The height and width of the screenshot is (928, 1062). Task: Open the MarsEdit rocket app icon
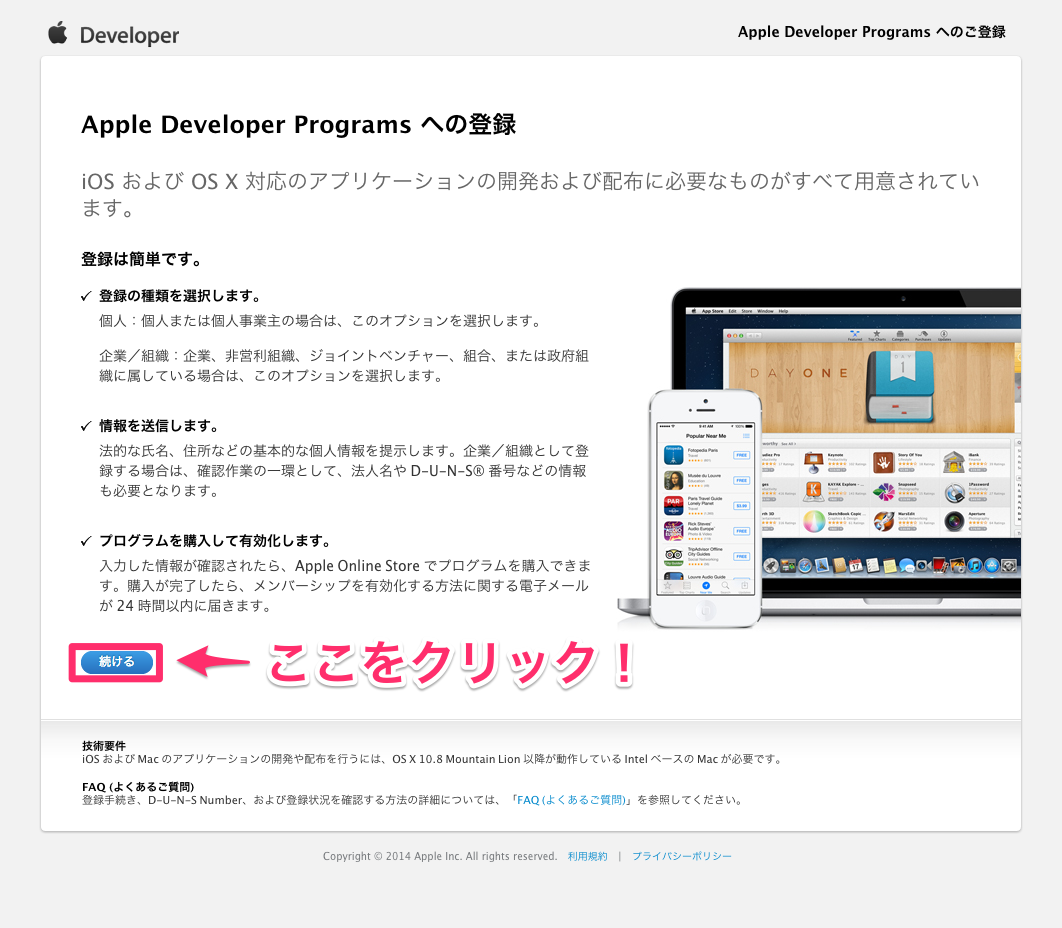pyautogui.click(x=883, y=521)
